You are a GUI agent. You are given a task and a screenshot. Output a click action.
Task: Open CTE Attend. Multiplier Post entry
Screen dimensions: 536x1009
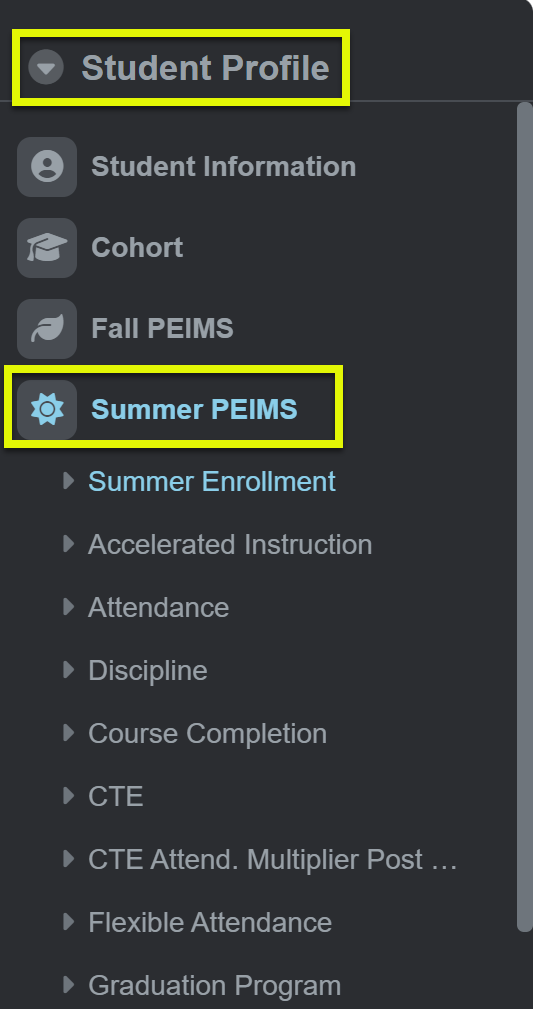pyautogui.click(x=272, y=860)
